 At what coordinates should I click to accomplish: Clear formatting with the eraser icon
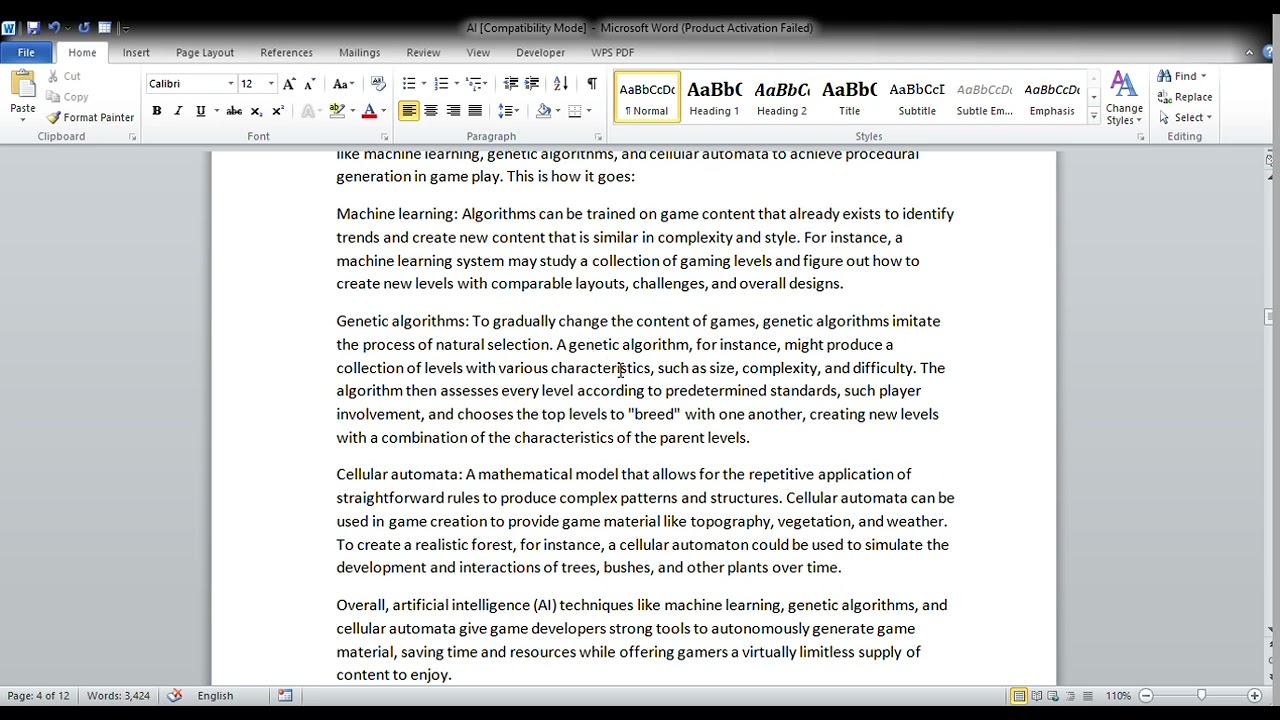378,84
